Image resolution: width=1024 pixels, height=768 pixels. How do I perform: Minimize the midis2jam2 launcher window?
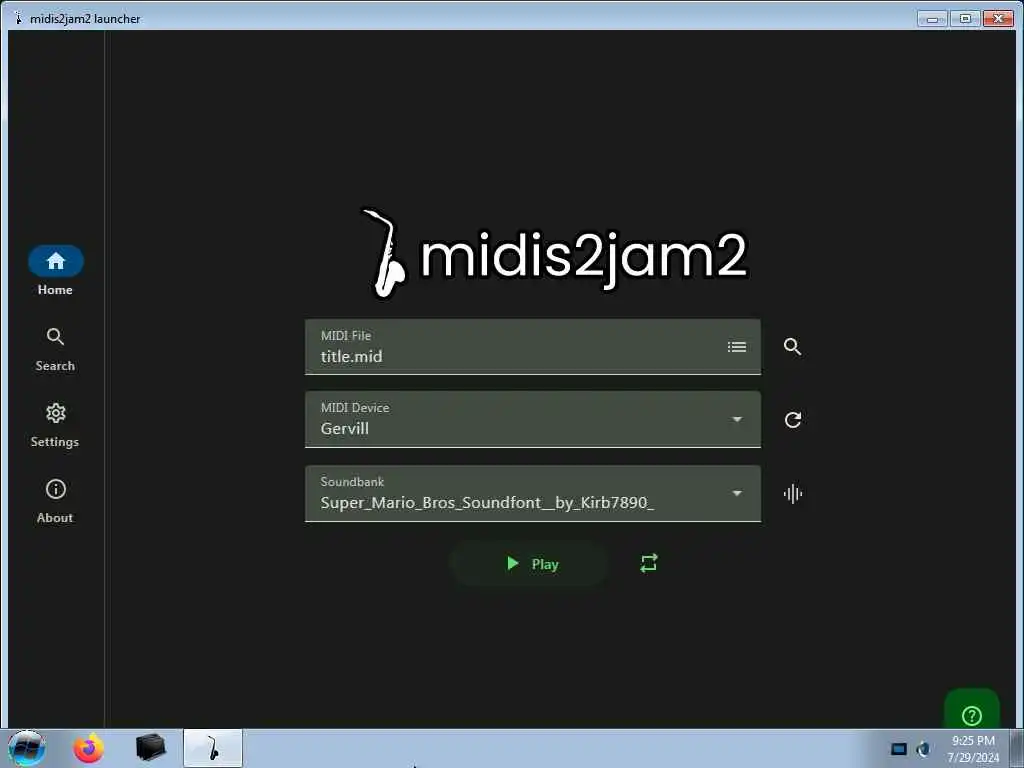[x=932, y=19]
